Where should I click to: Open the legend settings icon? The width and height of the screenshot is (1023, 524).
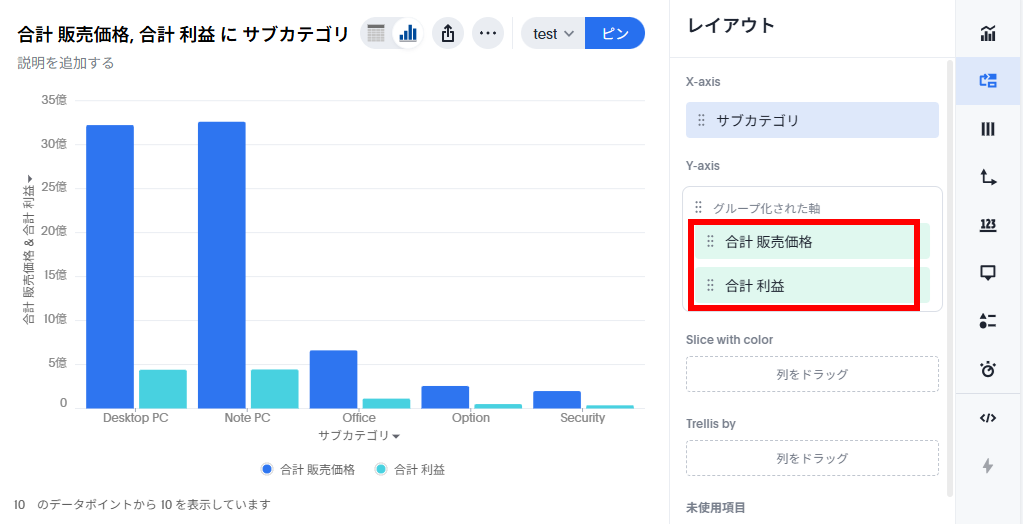tap(988, 320)
